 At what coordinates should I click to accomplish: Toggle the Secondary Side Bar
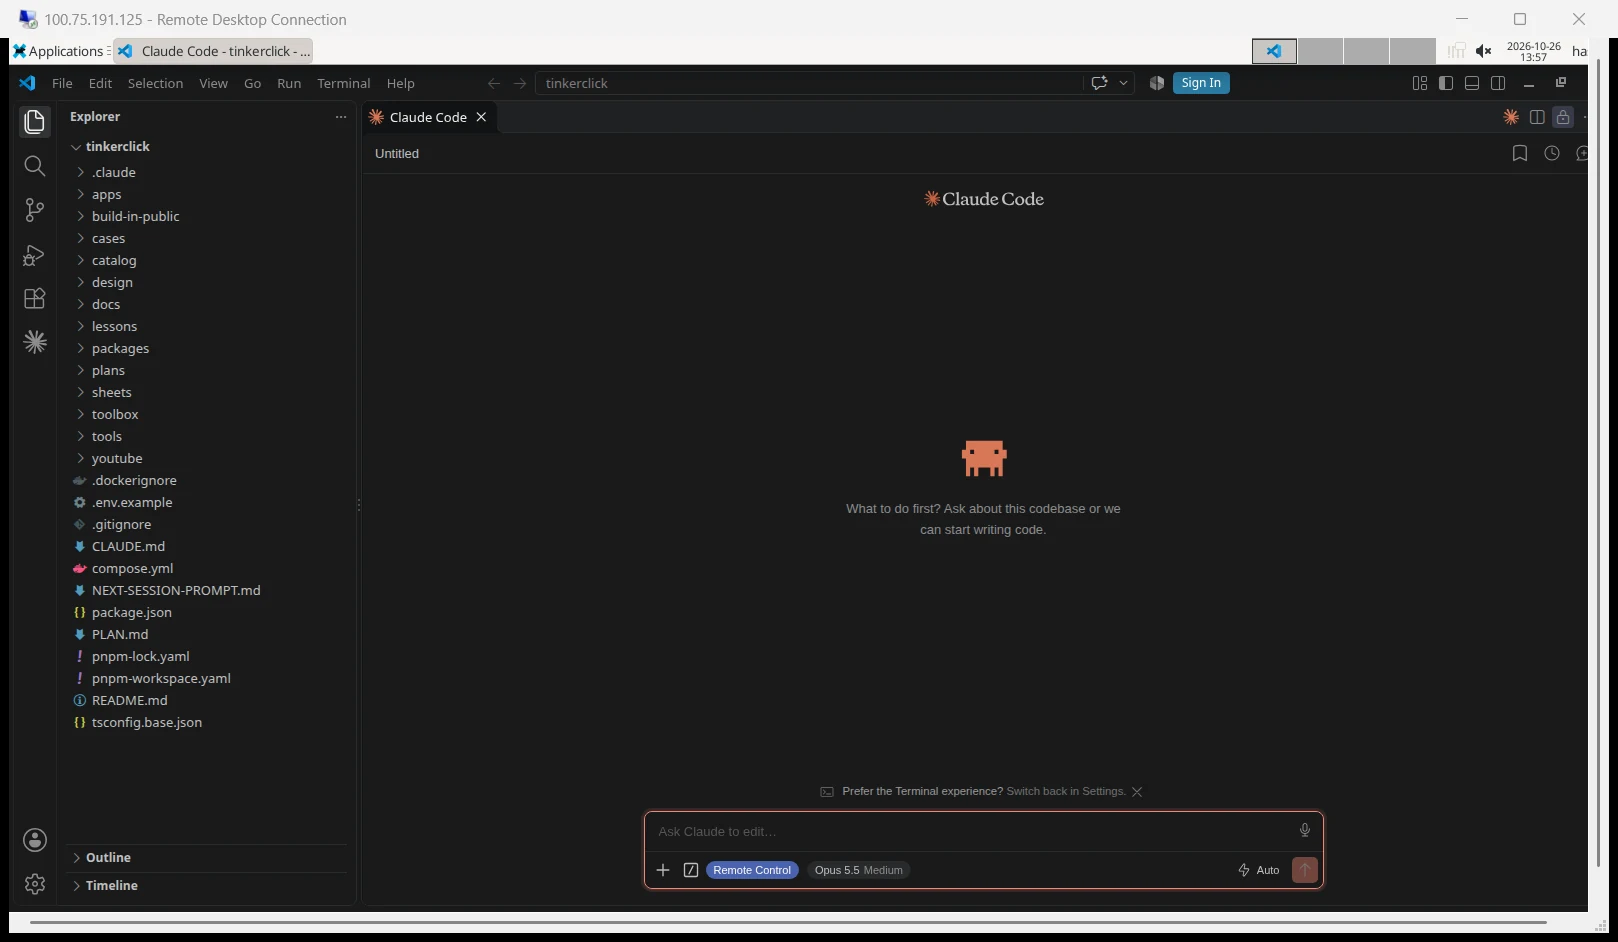pos(1497,83)
